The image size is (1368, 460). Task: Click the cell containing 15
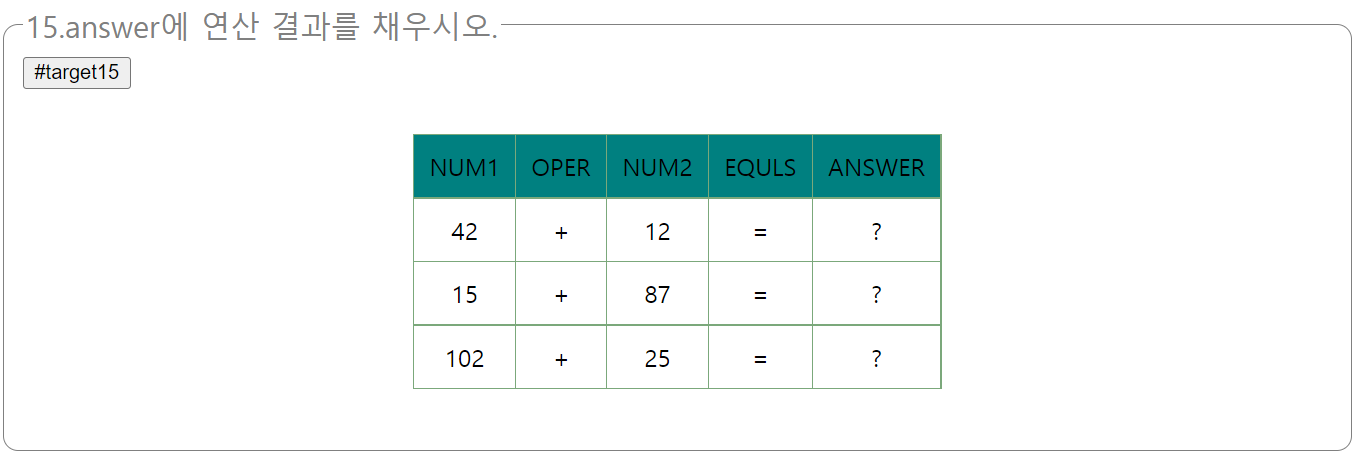464,294
